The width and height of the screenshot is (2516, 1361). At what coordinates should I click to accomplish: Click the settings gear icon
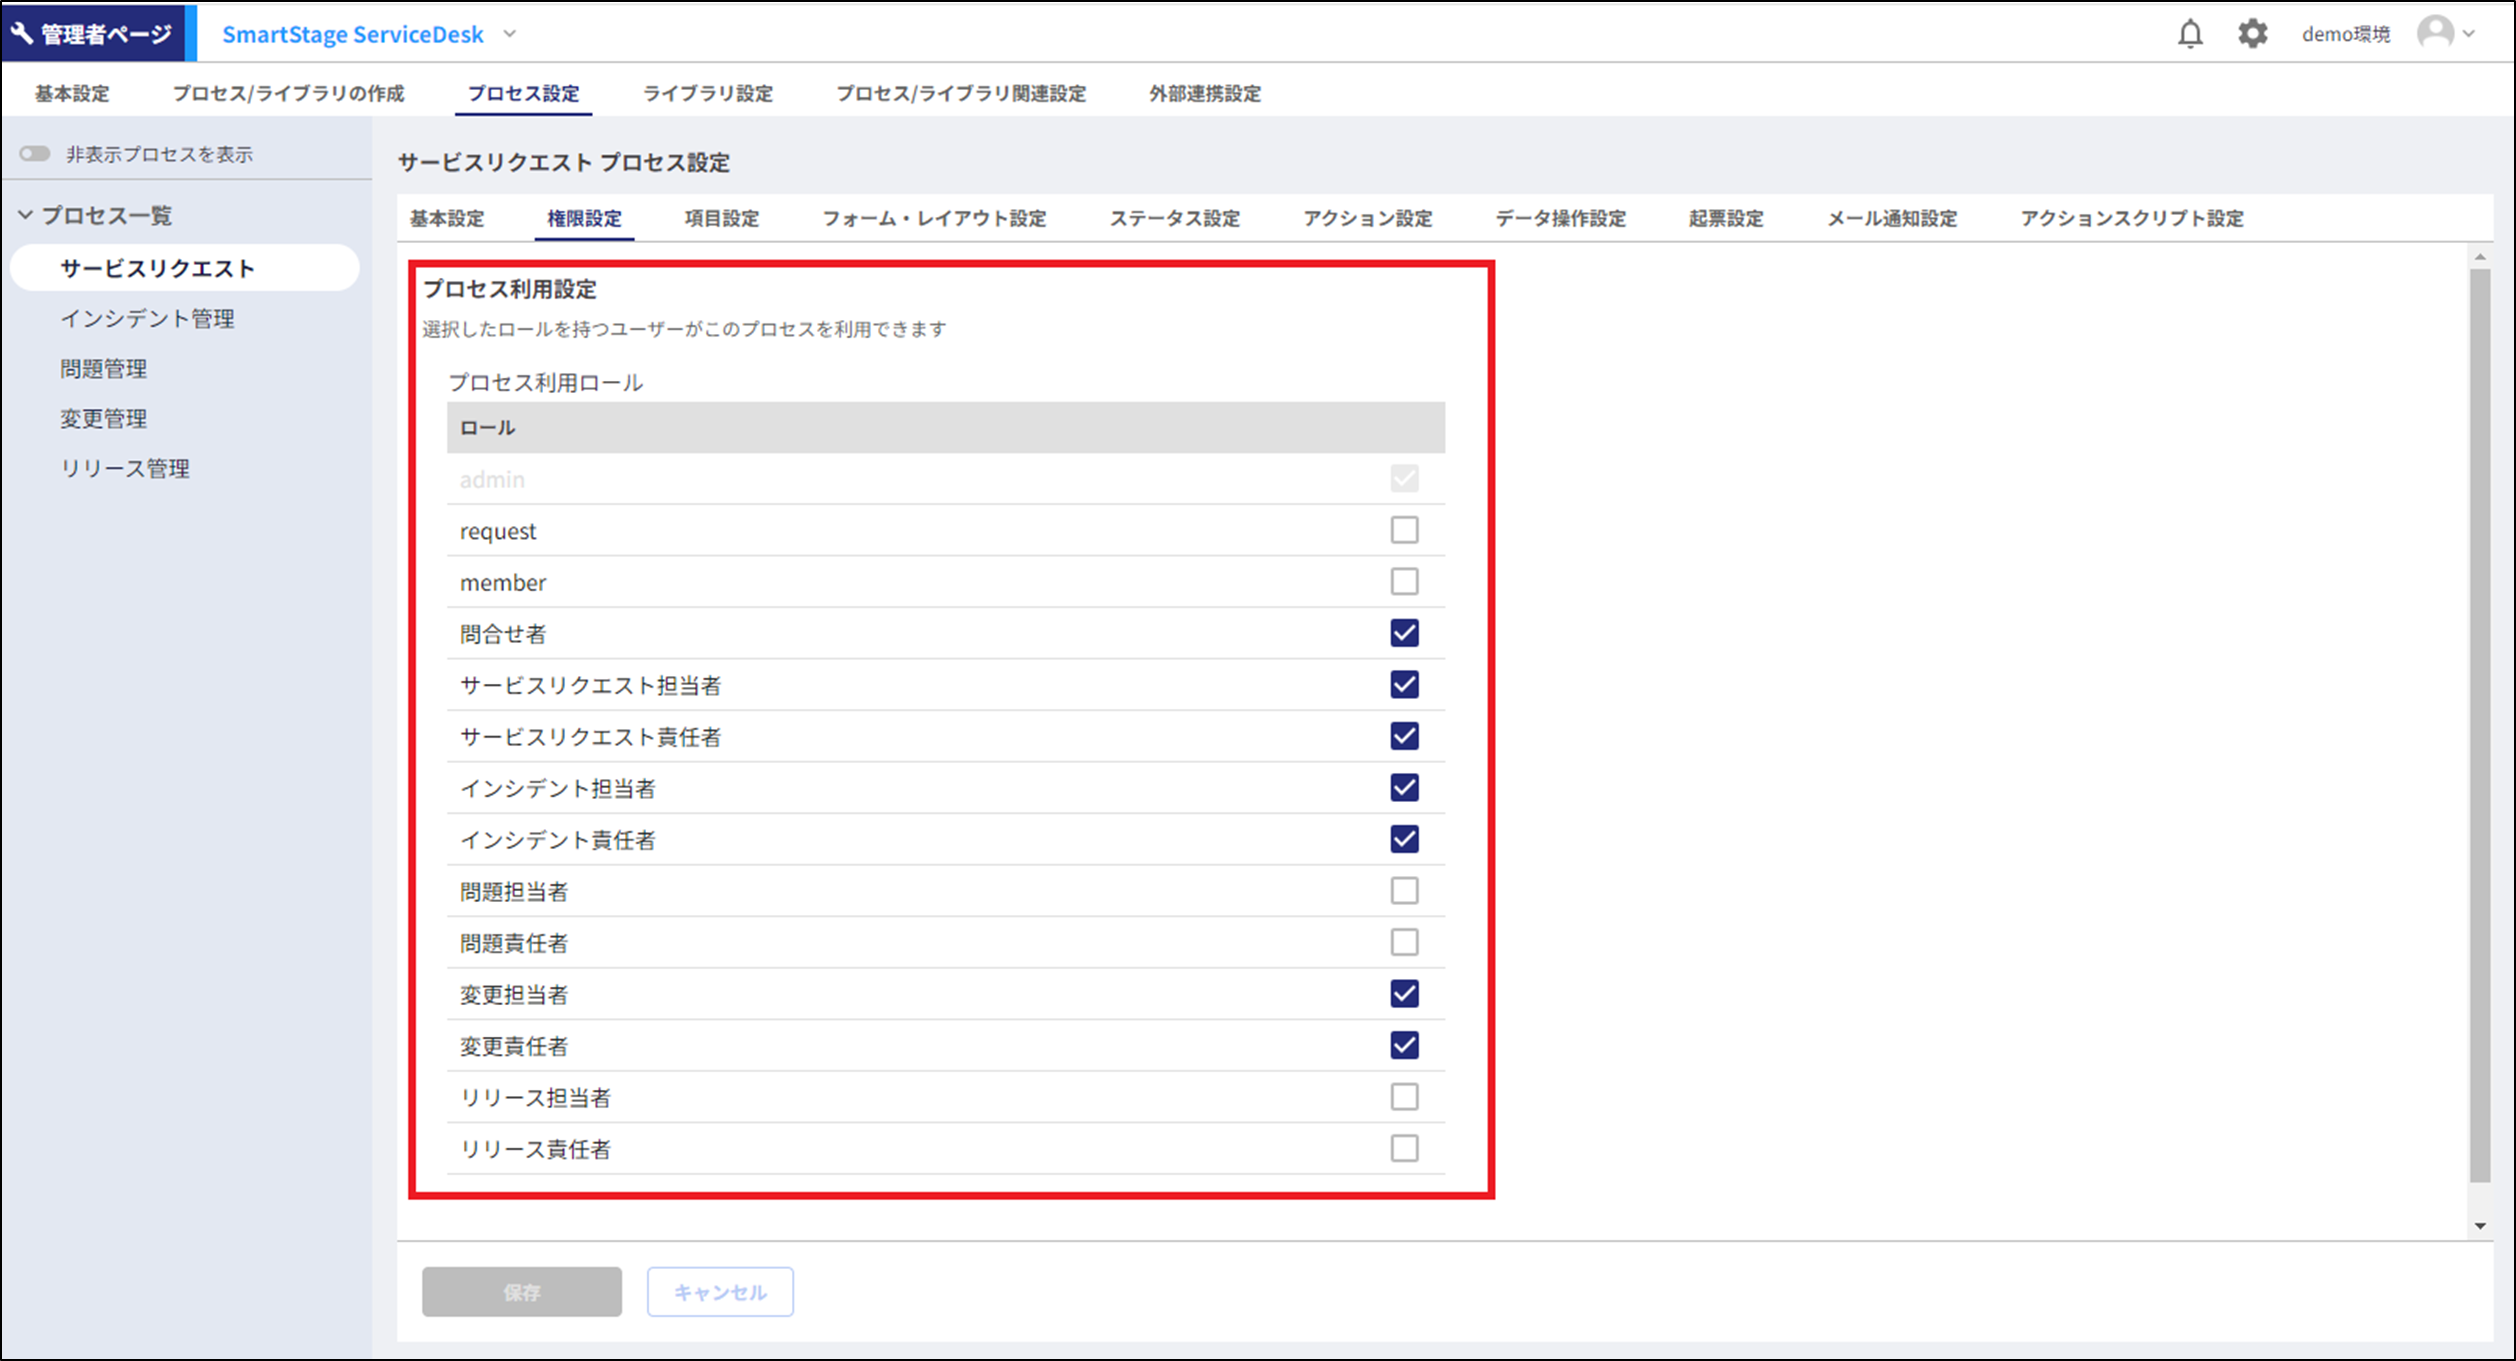pyautogui.click(x=2252, y=34)
